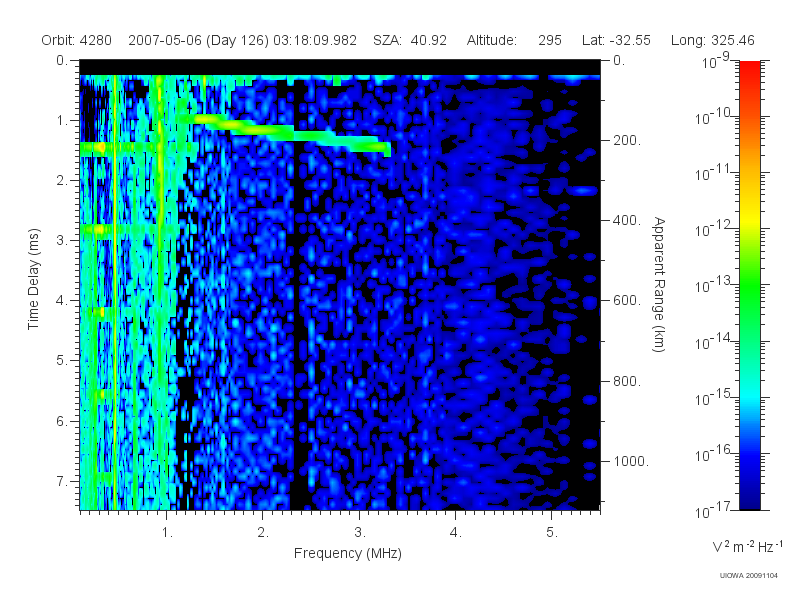
Task: Click the 'Frequency (MHz)' axis label
Action: pyautogui.click(x=348, y=554)
